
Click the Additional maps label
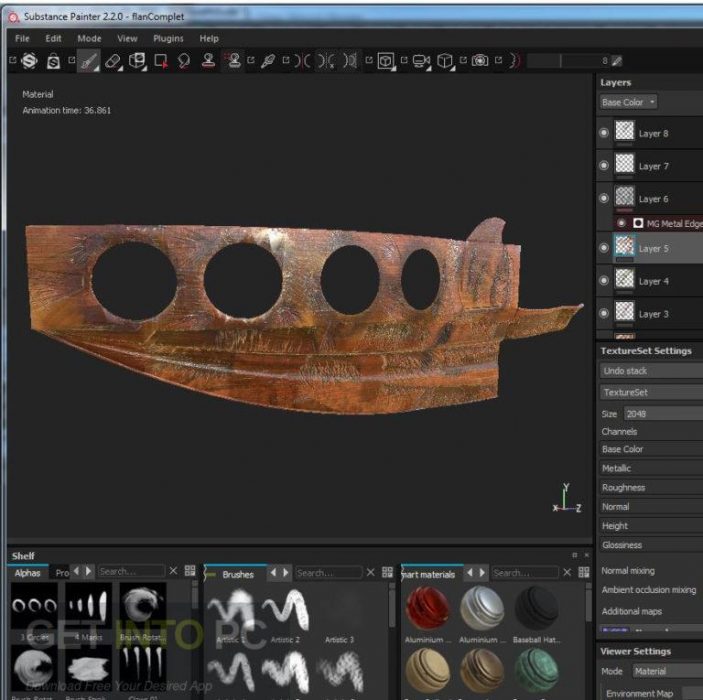click(x=631, y=611)
